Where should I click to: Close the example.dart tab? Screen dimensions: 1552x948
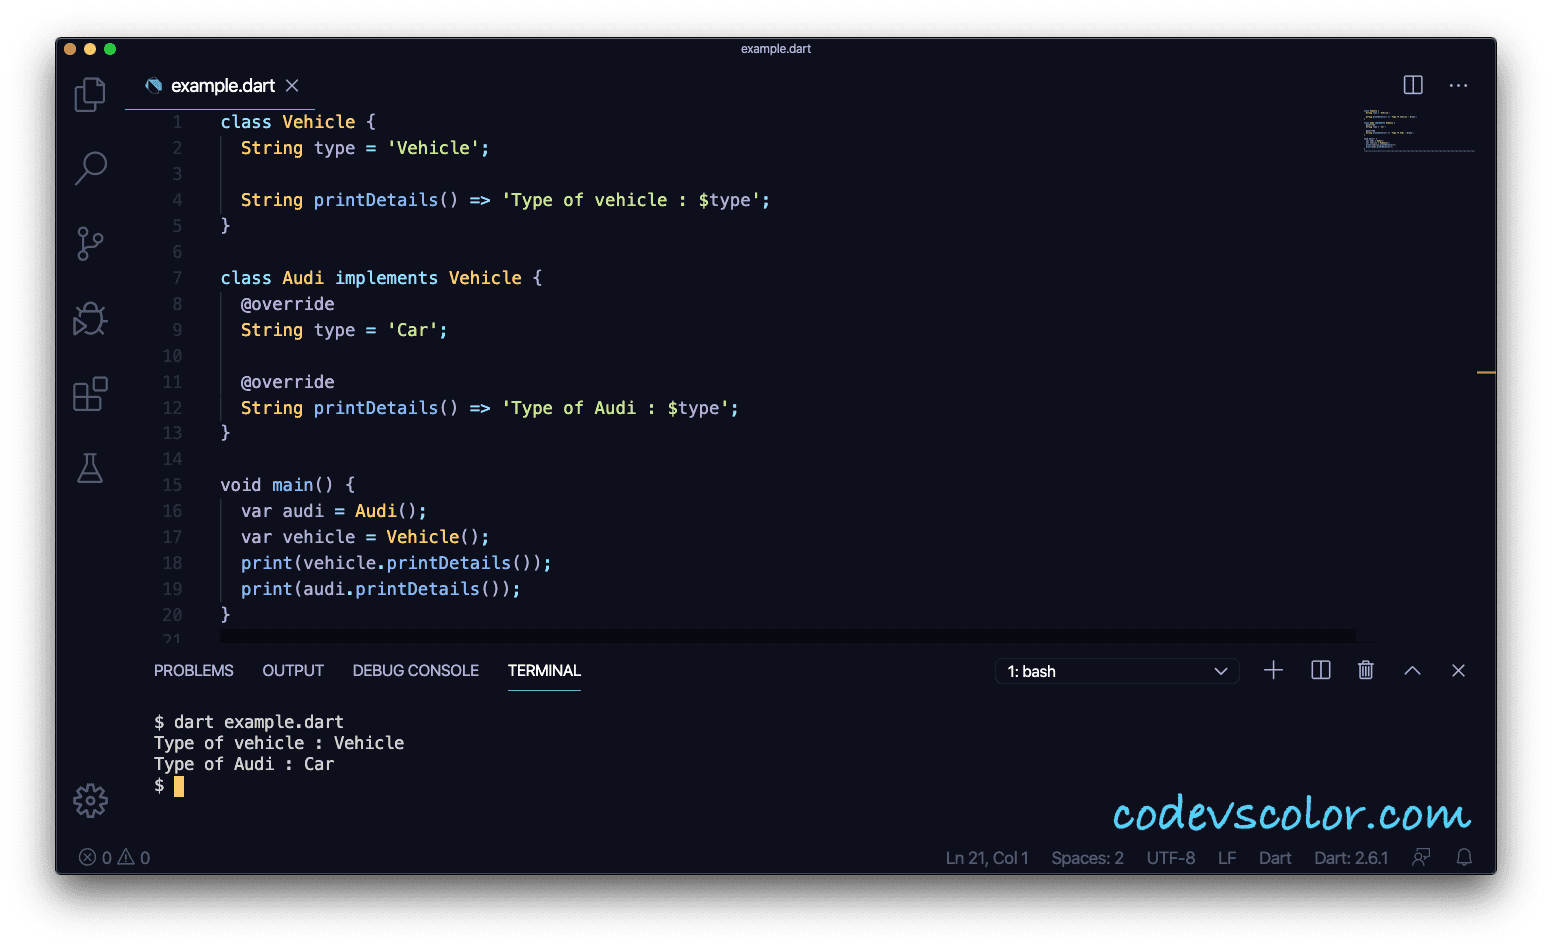292,86
